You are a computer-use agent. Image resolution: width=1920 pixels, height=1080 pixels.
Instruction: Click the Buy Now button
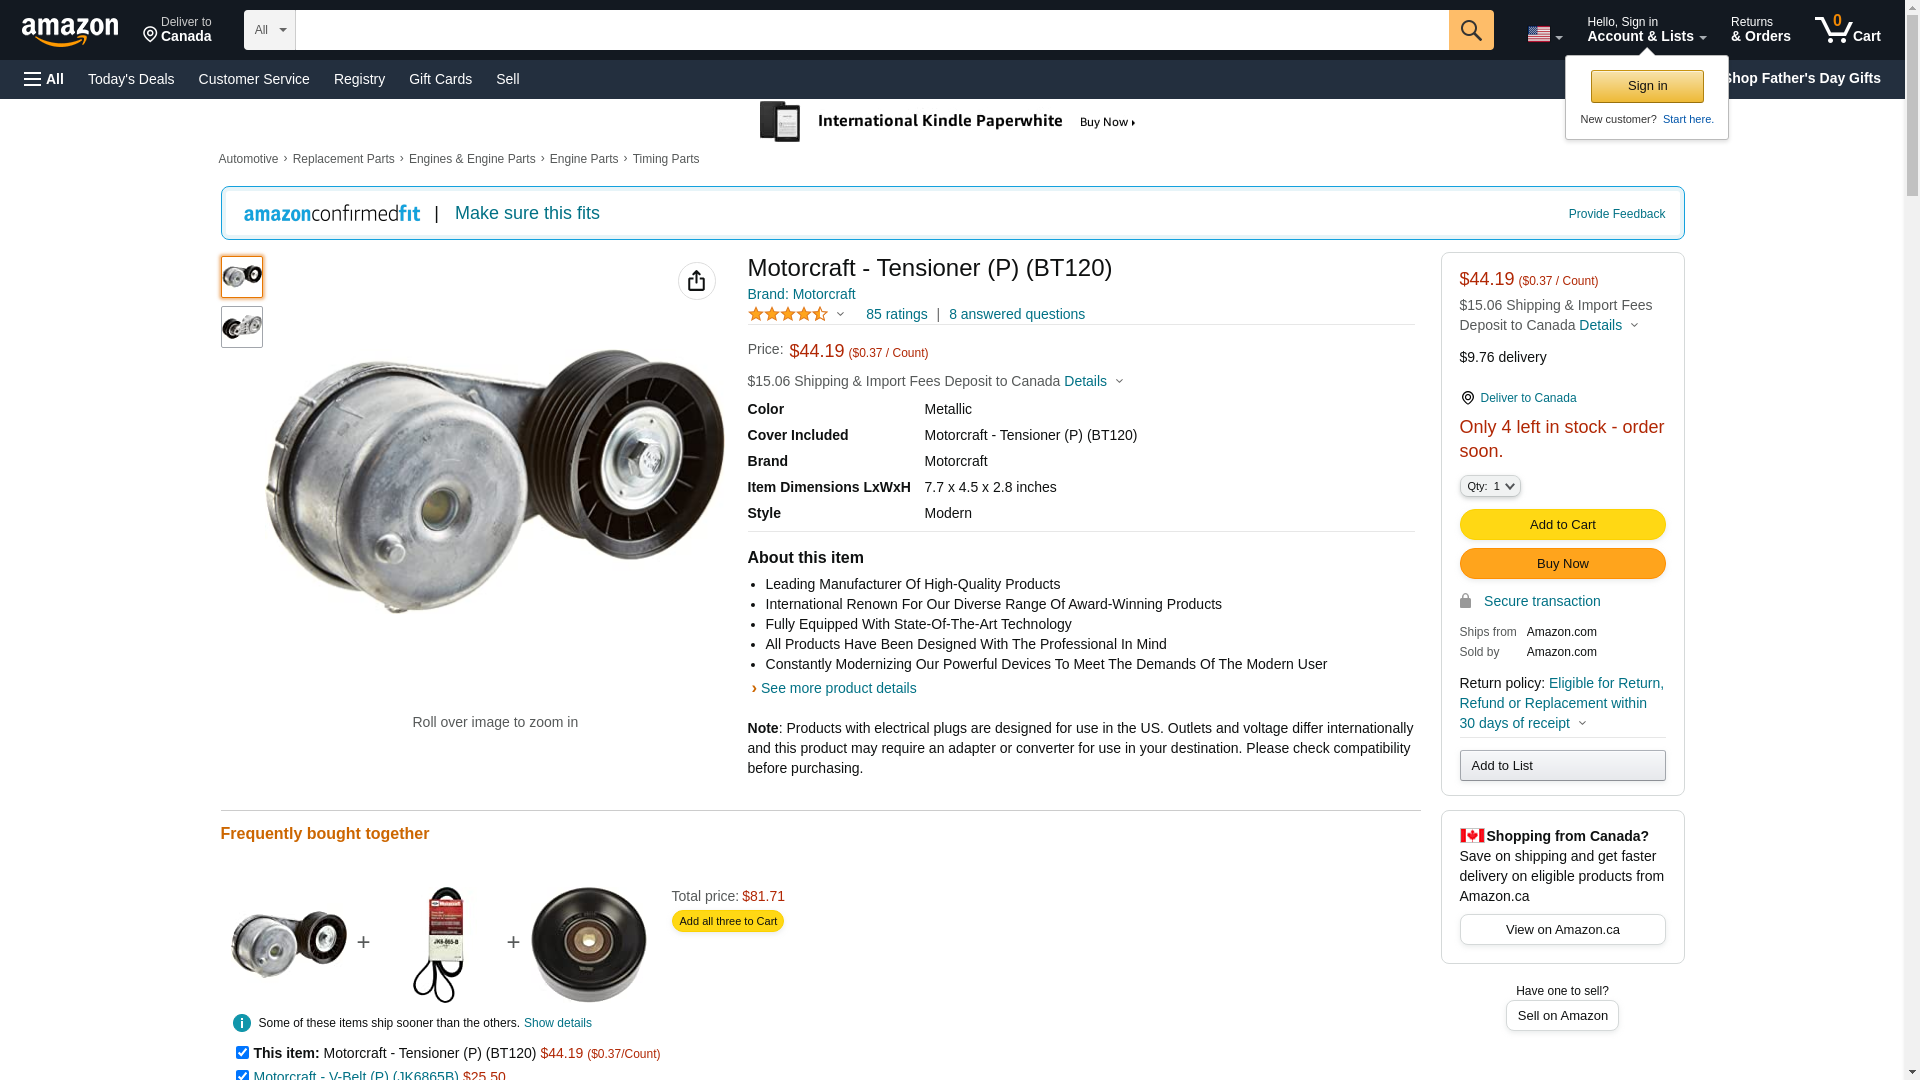point(1561,563)
